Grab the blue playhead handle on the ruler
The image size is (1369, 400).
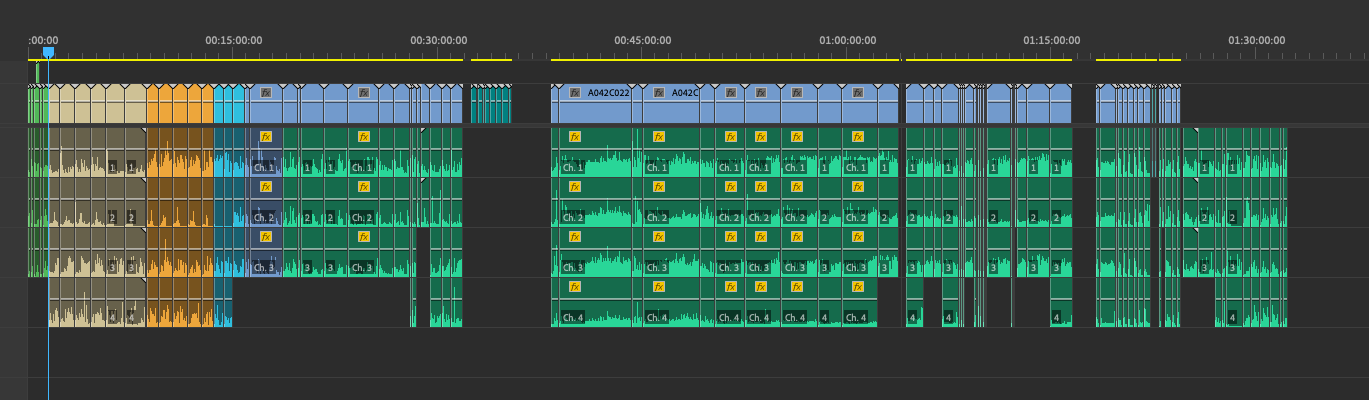coord(48,52)
